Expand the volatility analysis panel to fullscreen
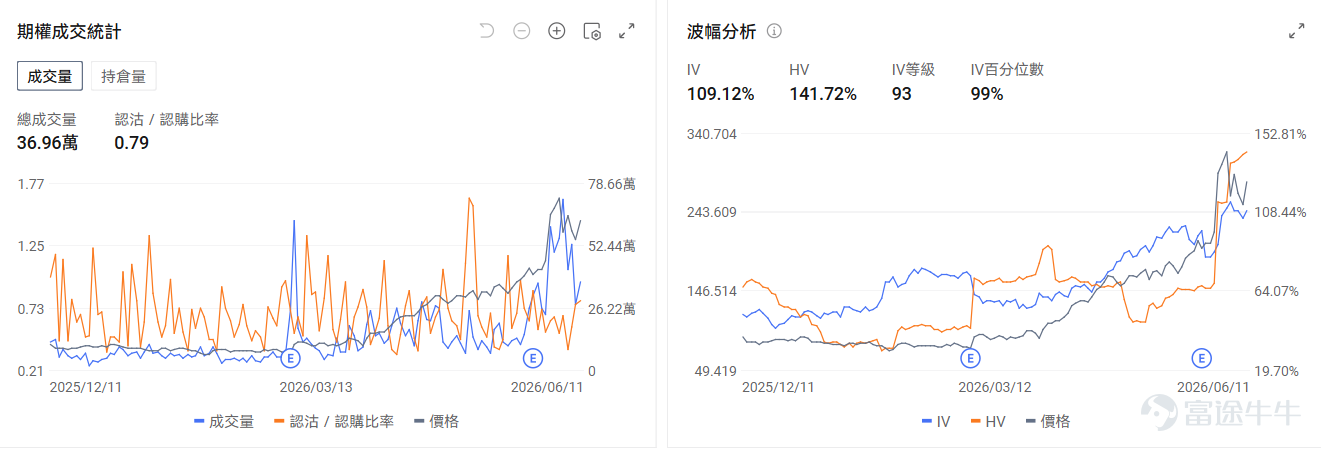 [1297, 31]
